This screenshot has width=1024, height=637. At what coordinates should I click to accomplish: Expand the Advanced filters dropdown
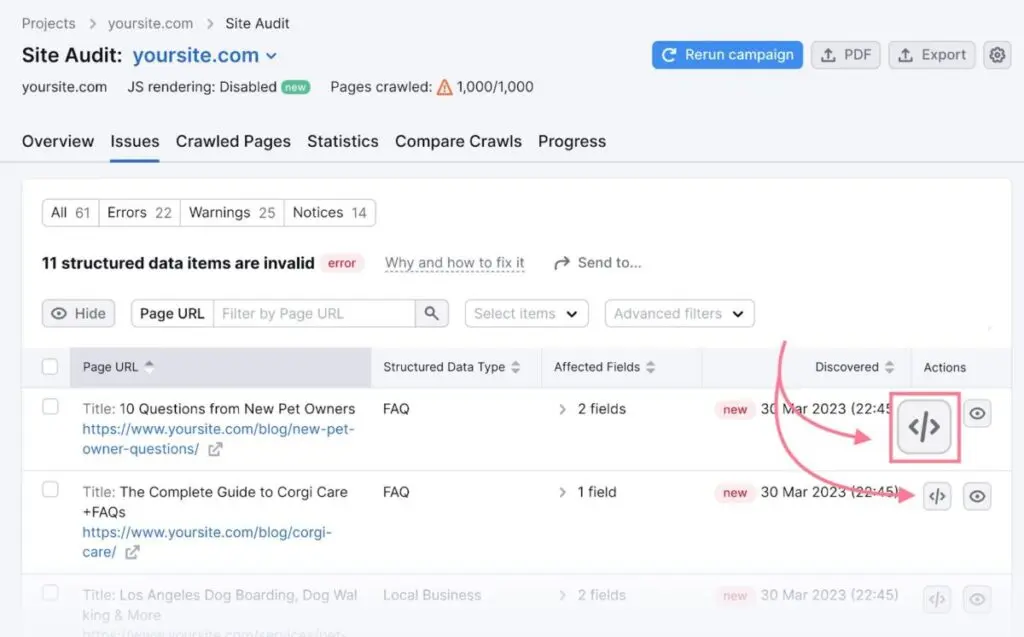pos(679,314)
